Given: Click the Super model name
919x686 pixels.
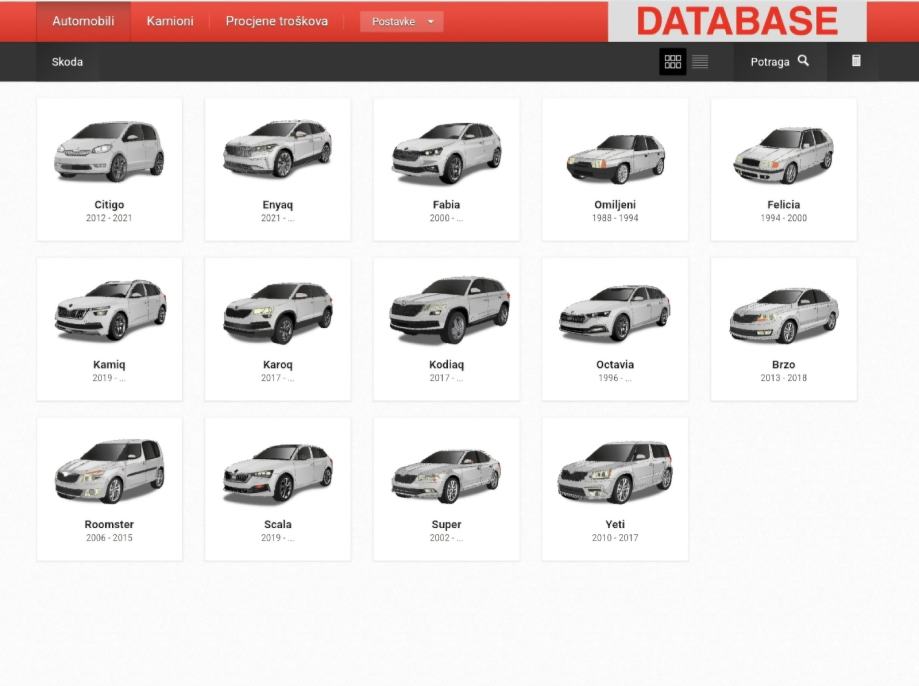Looking at the screenshot, I should [x=447, y=524].
